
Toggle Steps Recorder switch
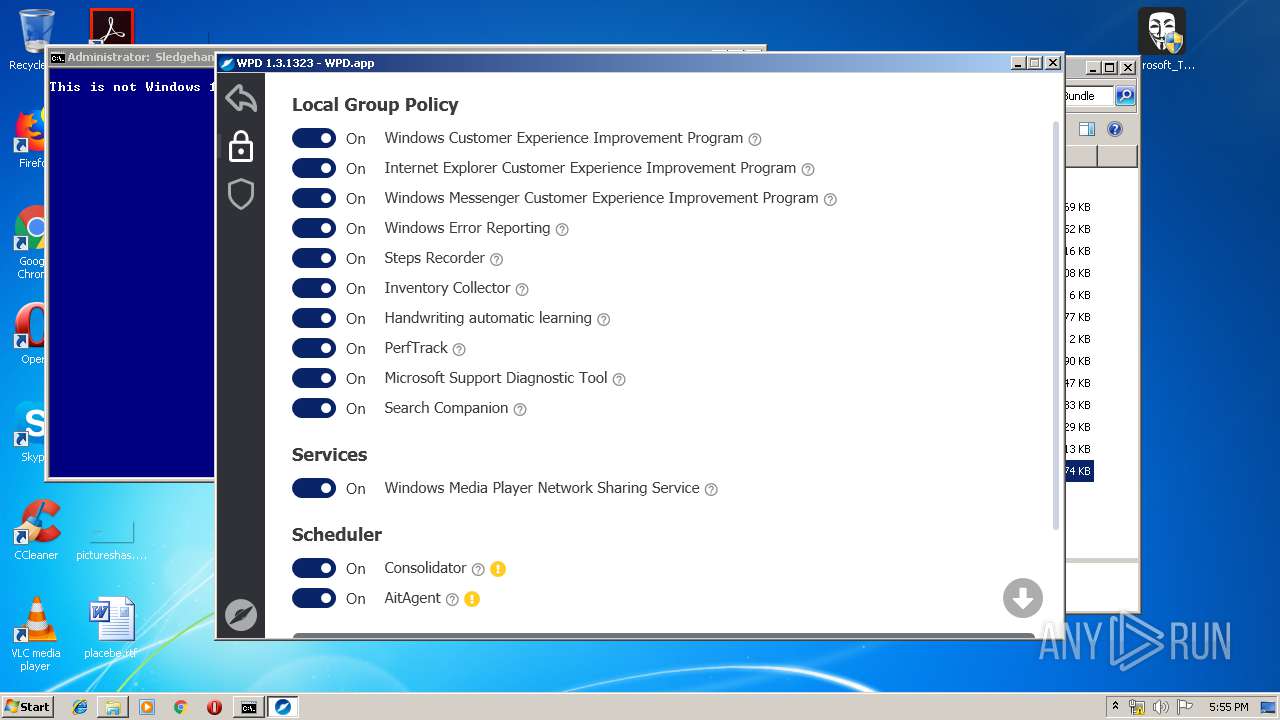point(314,258)
